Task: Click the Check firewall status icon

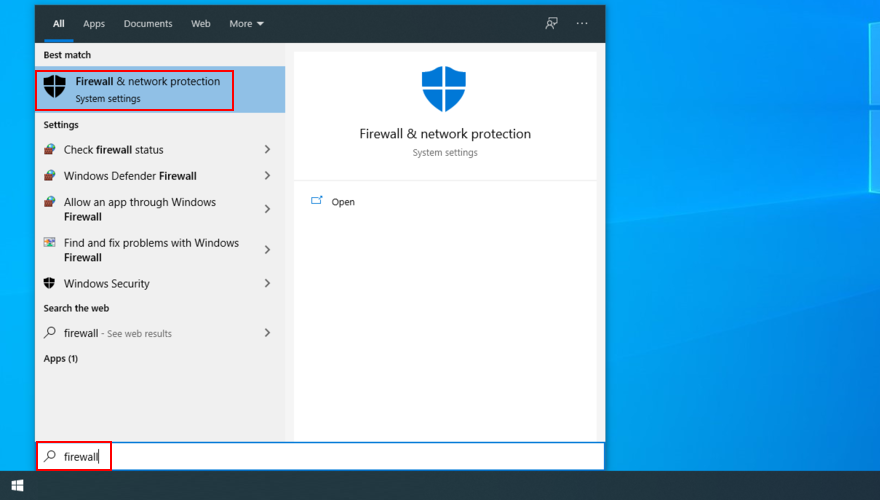Action: click(x=50, y=150)
